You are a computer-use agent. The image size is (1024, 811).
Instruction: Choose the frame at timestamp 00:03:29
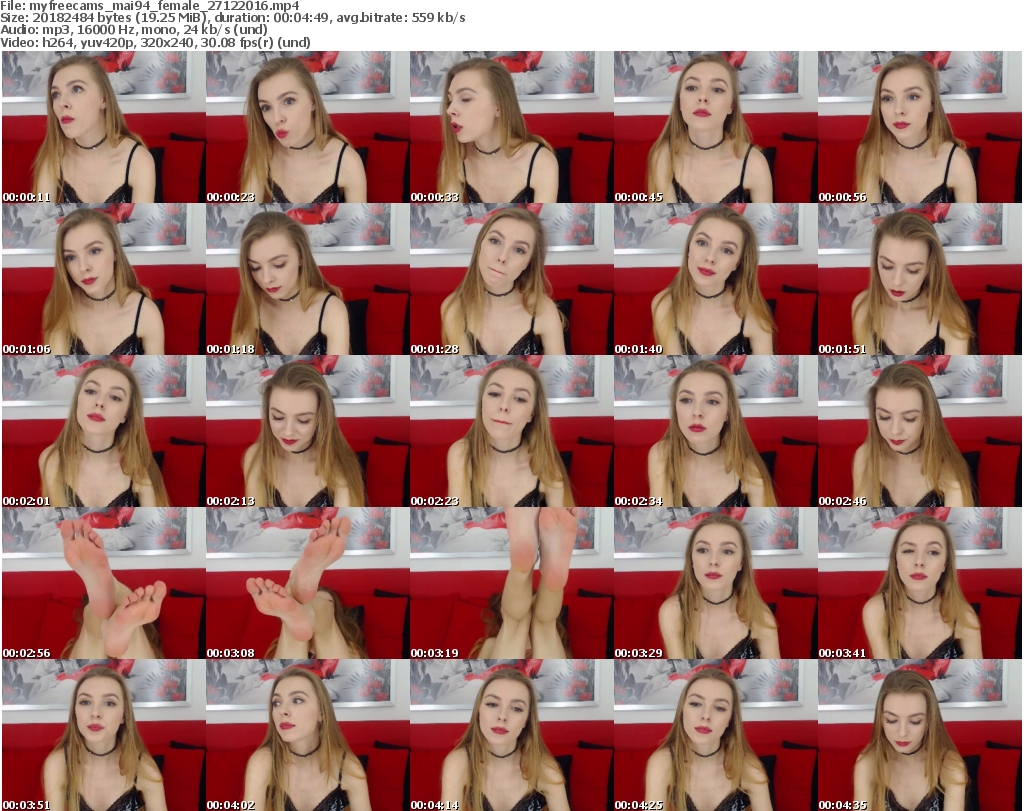click(x=716, y=583)
